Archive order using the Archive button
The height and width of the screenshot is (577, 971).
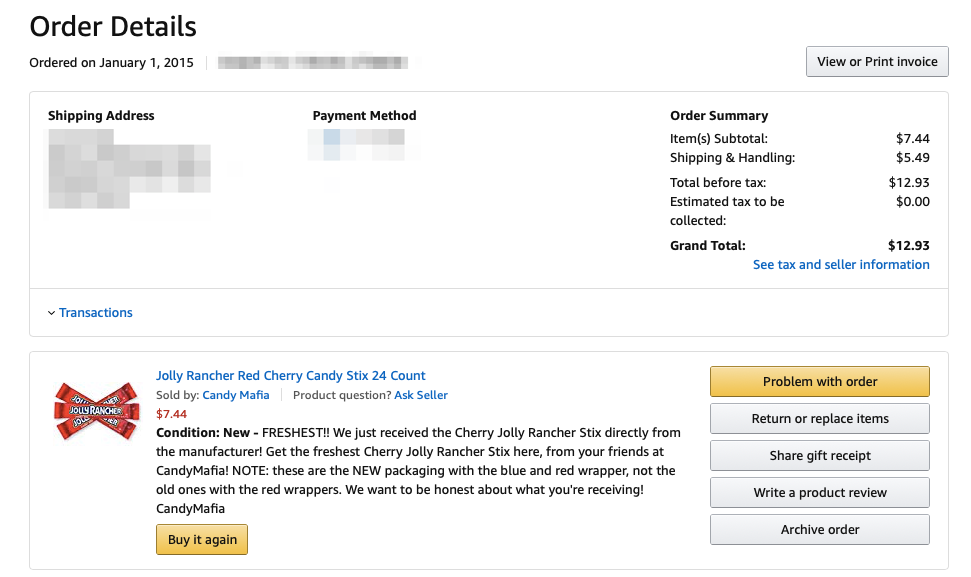[x=820, y=529]
